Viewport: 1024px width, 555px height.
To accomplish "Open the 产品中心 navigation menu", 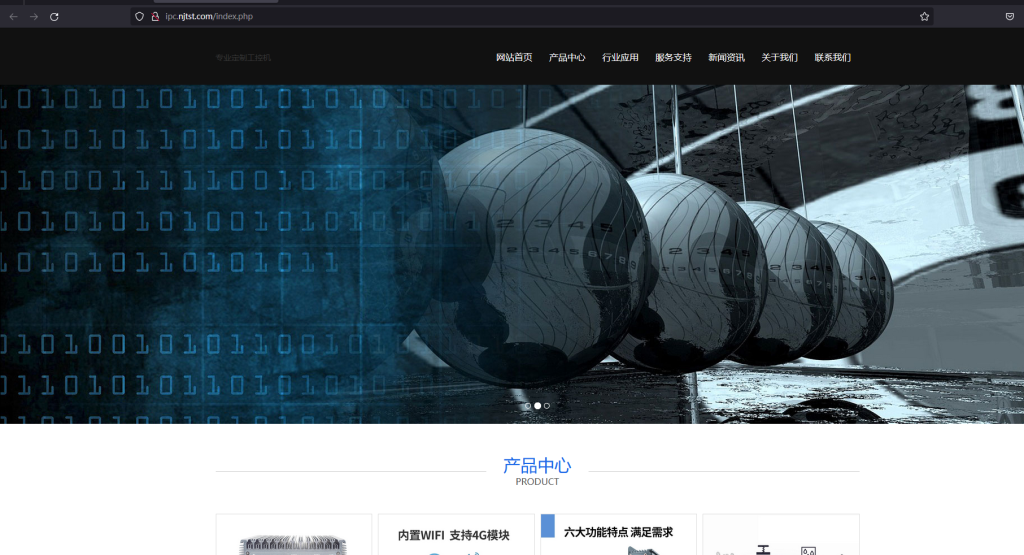I will click(x=567, y=58).
